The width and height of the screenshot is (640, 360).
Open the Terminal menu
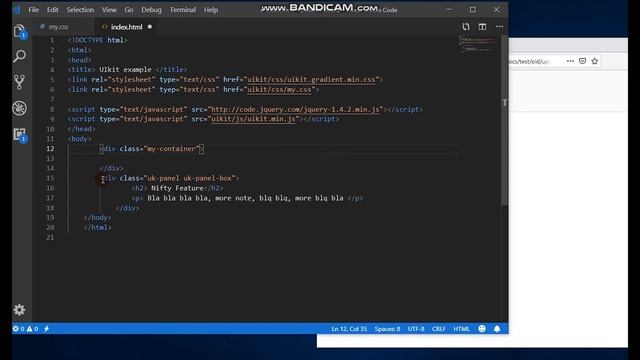click(182, 10)
